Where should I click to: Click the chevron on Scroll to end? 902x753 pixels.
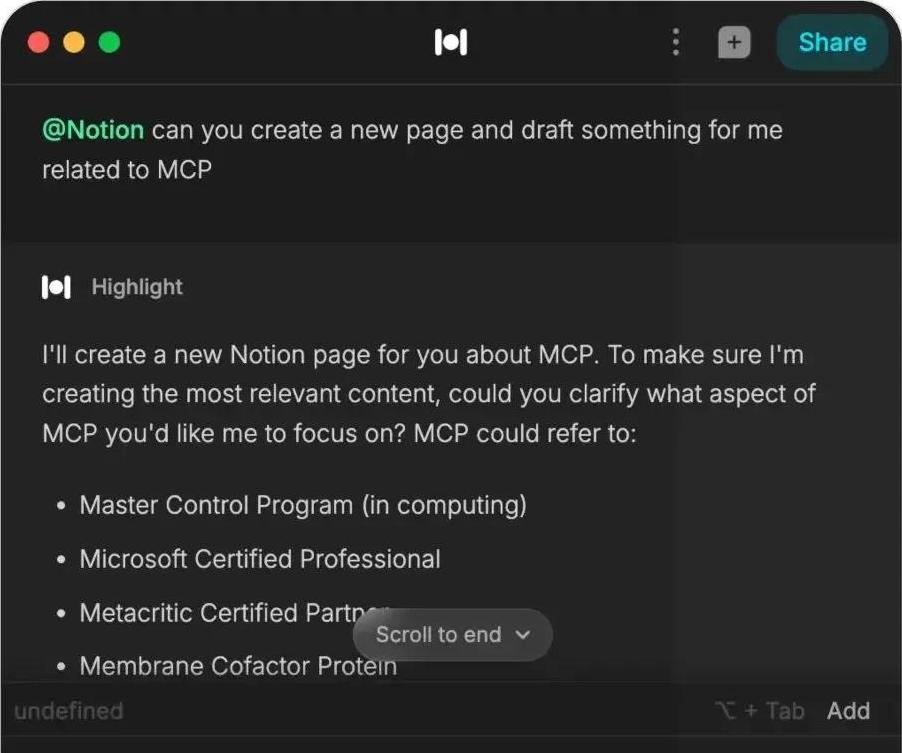[522, 634]
